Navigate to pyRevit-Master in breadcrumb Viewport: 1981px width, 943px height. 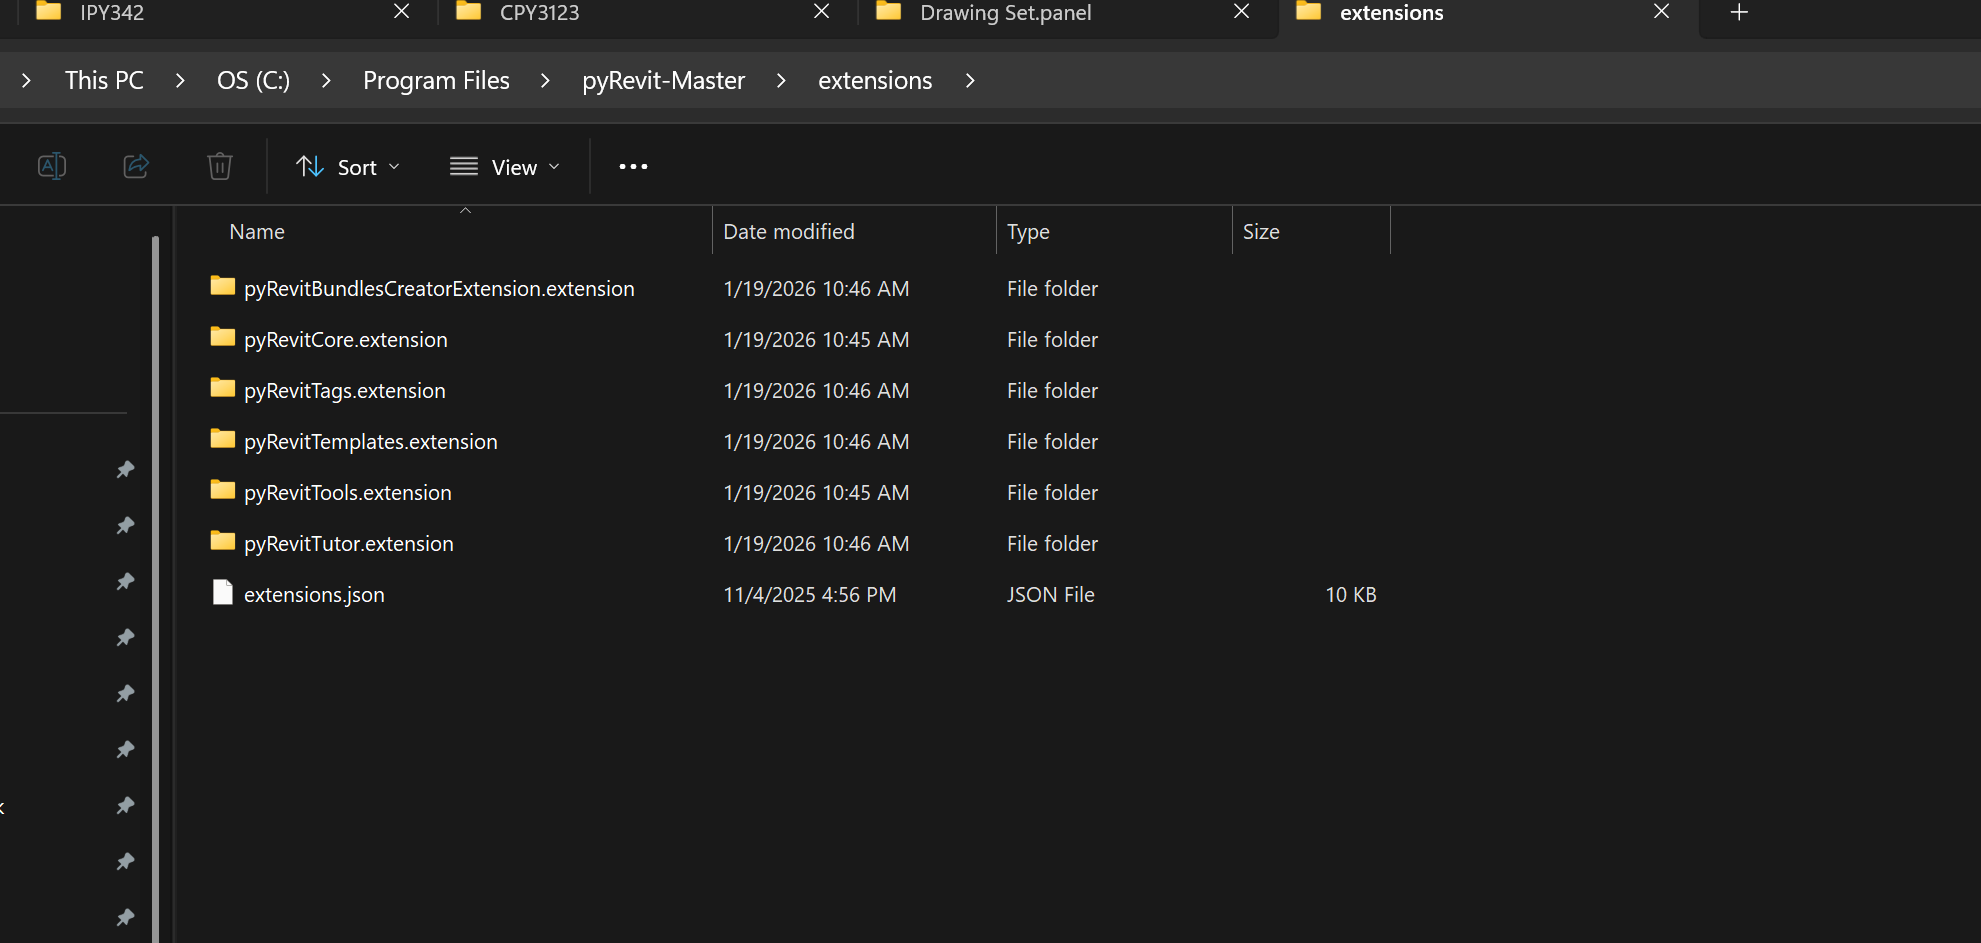tap(663, 81)
